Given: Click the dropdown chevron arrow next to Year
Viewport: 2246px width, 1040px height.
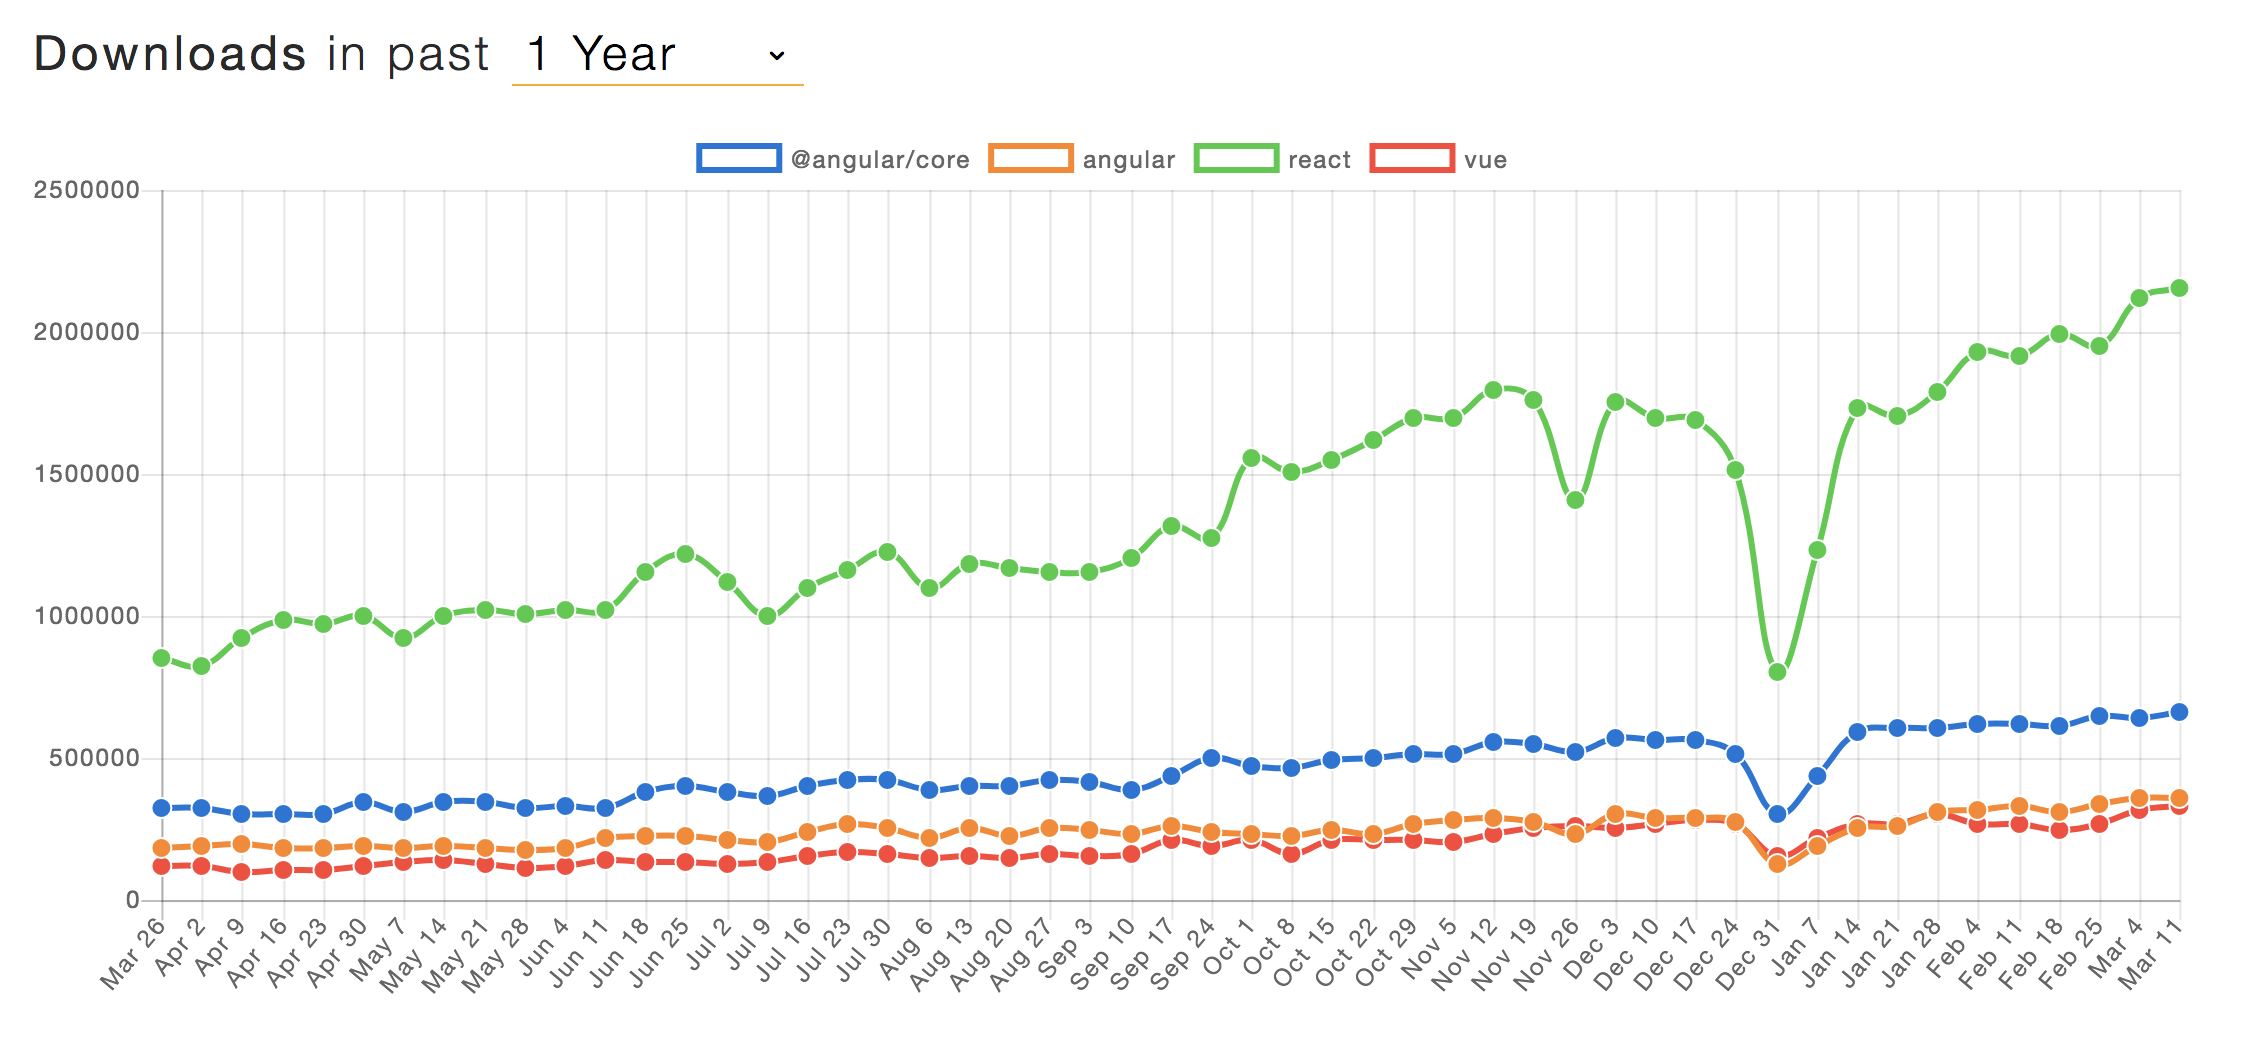Looking at the screenshot, I should (777, 56).
